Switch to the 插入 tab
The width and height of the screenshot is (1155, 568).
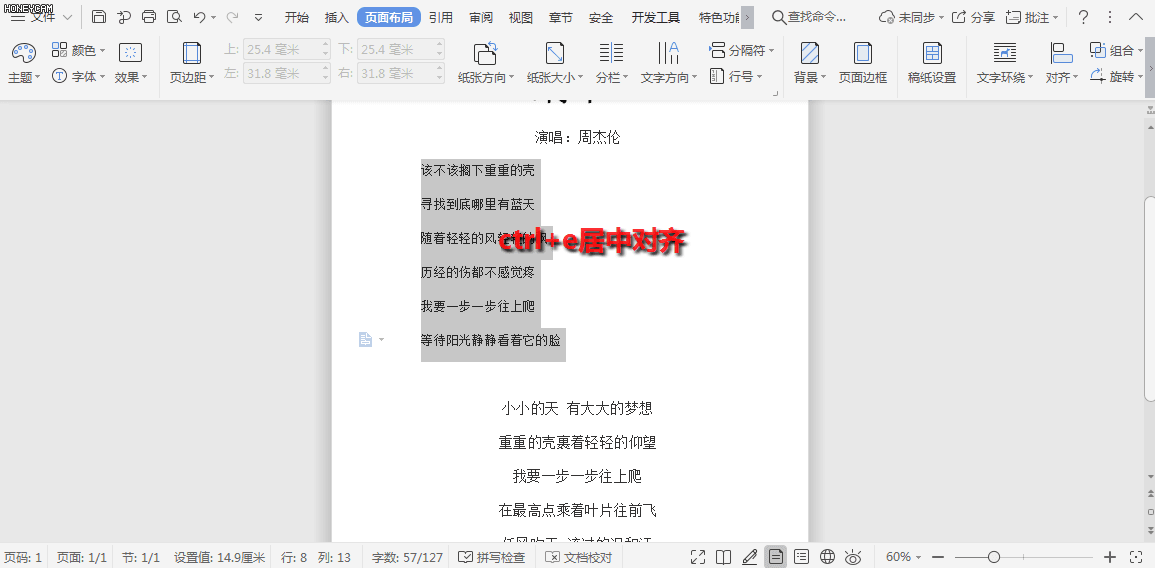[x=337, y=18]
